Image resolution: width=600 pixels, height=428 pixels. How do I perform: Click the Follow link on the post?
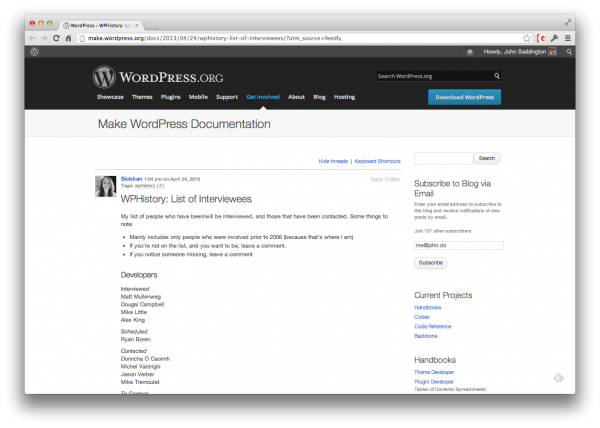[393, 179]
